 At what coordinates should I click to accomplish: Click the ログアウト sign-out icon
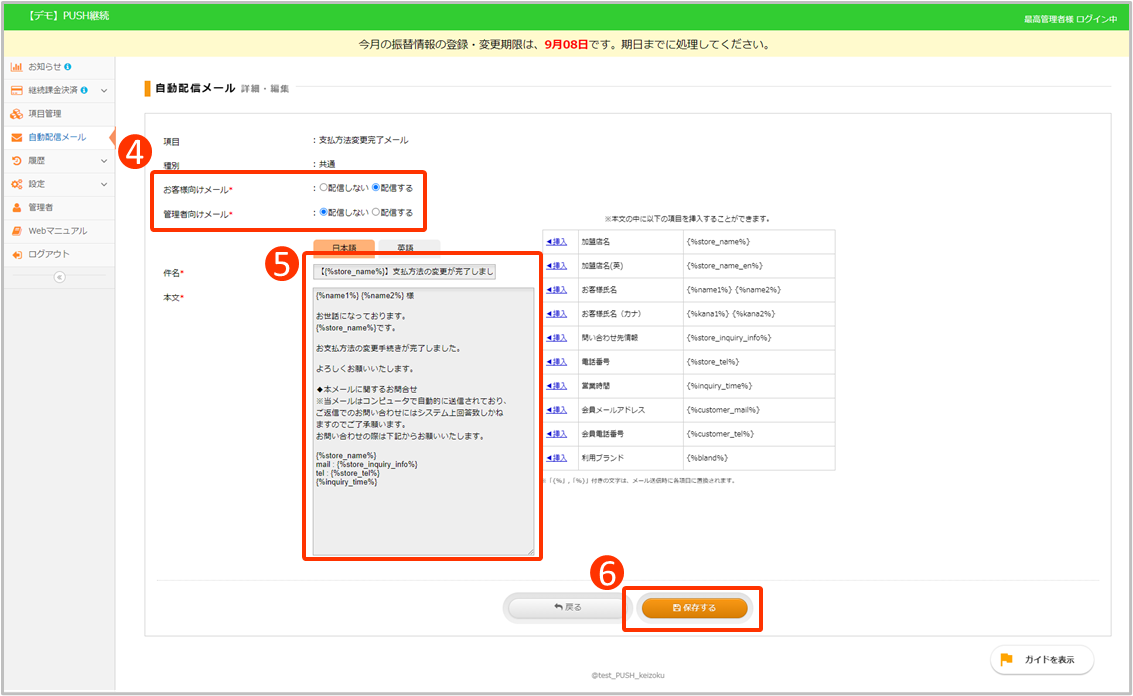(16, 254)
